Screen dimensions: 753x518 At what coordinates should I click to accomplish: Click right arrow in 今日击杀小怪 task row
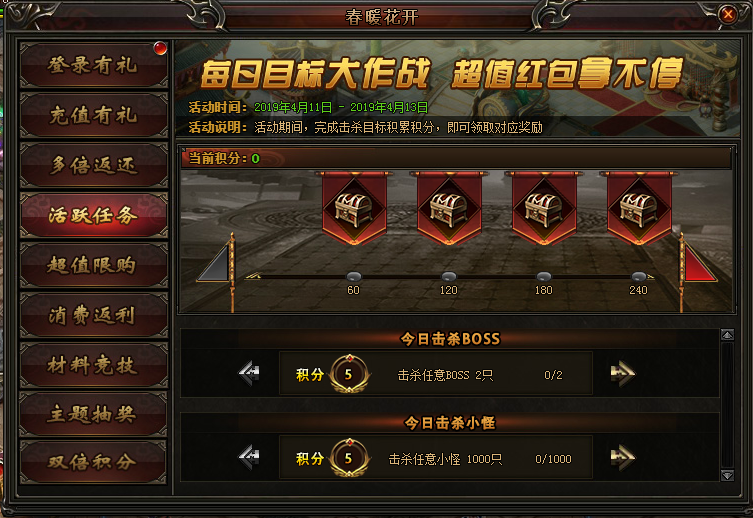[623, 457]
